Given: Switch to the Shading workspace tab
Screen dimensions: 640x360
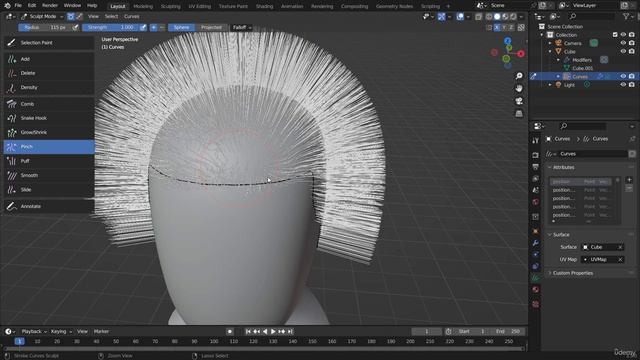Looking at the screenshot, I should 264,6.
